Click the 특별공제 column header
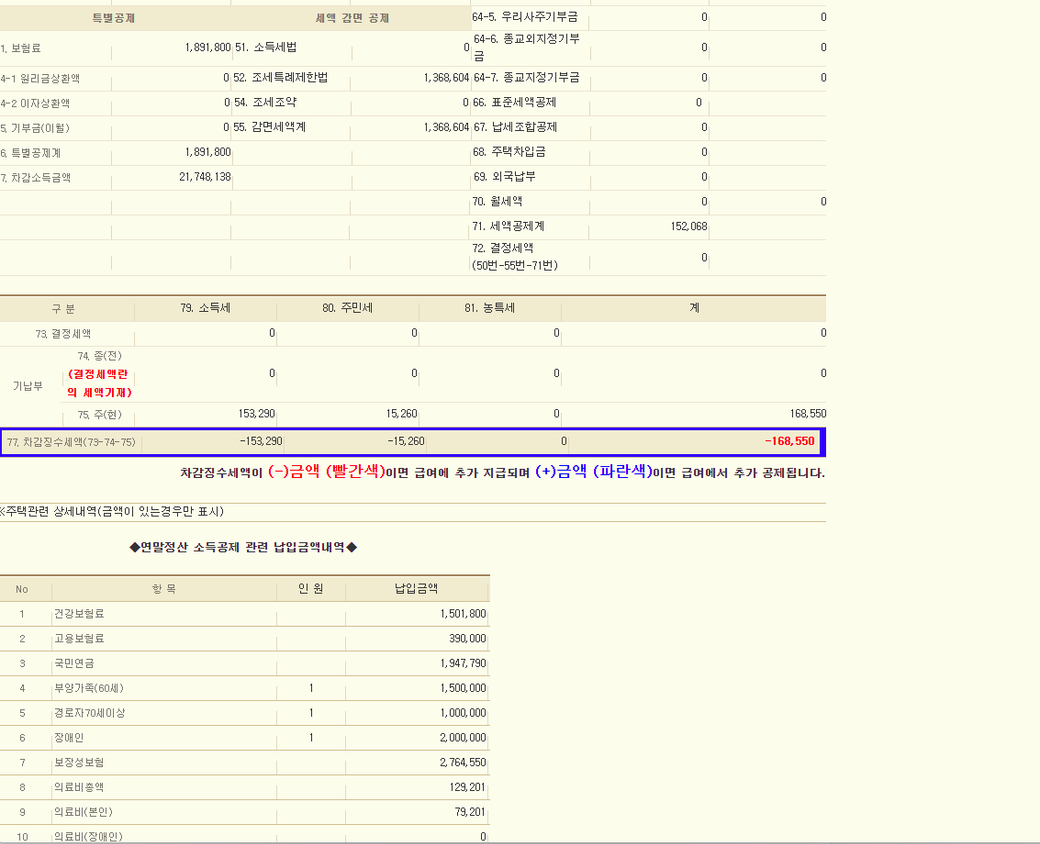Viewport: 1040px width, 844px height. pyautogui.click(x=113, y=18)
